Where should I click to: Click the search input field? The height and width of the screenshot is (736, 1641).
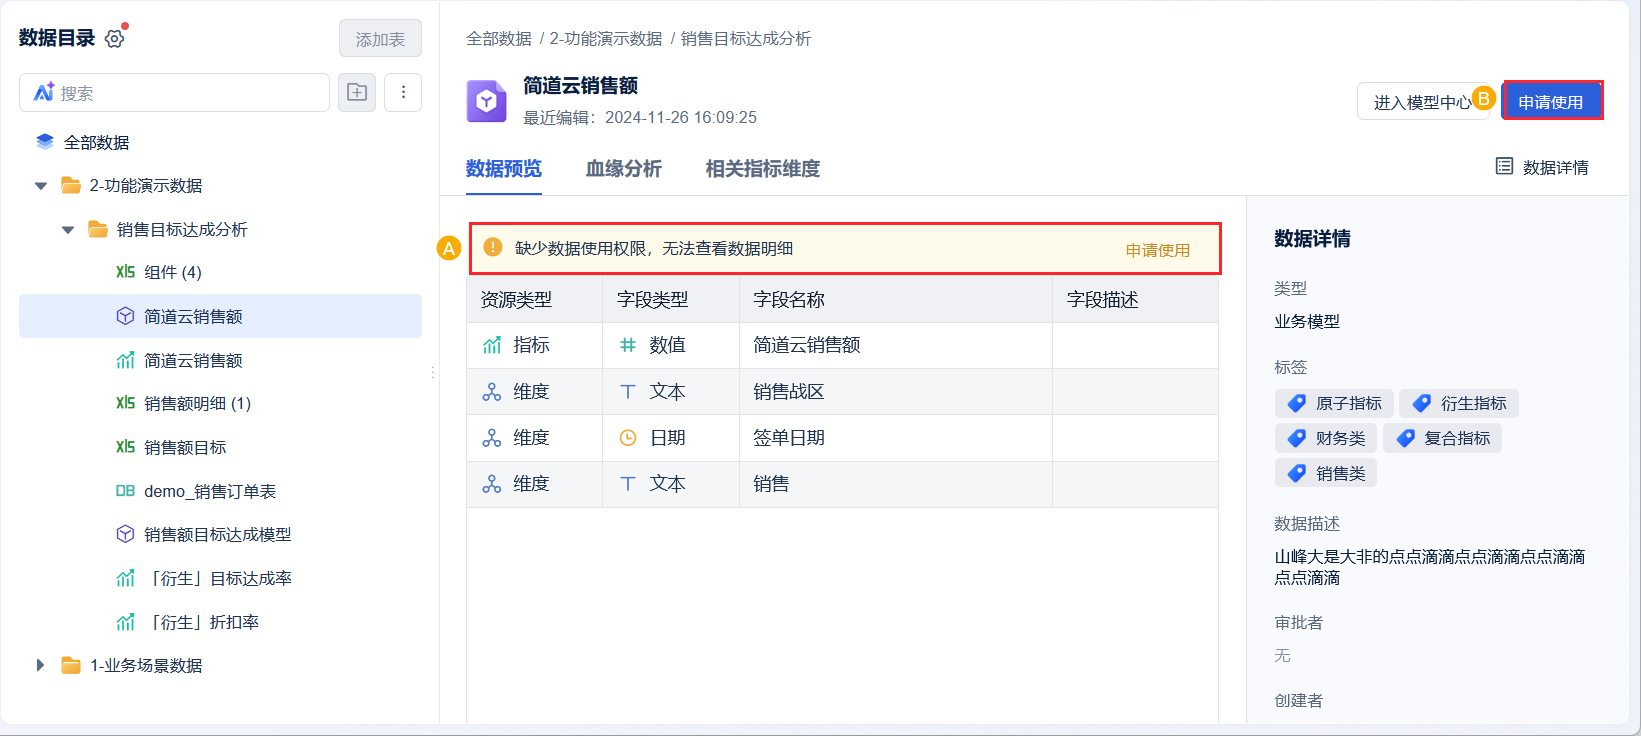tap(190, 92)
